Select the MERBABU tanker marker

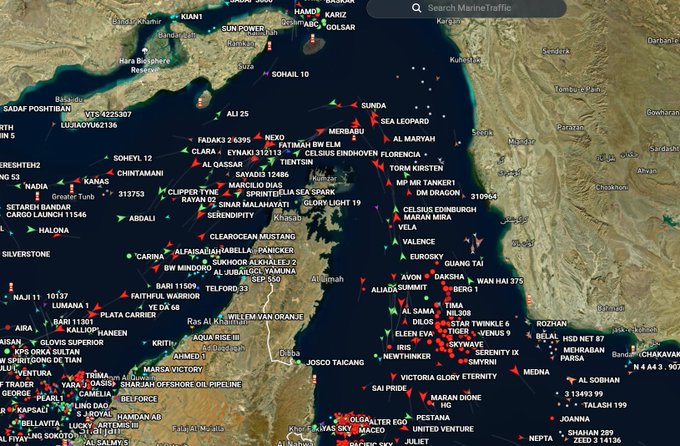point(318,131)
